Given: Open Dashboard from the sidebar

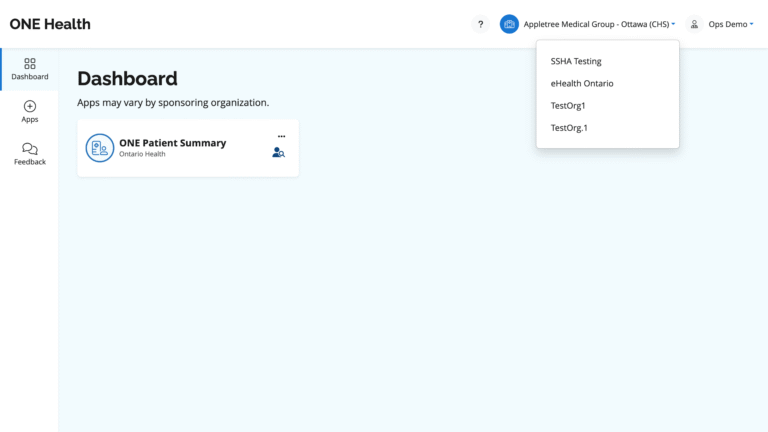Looking at the screenshot, I should coord(29,69).
